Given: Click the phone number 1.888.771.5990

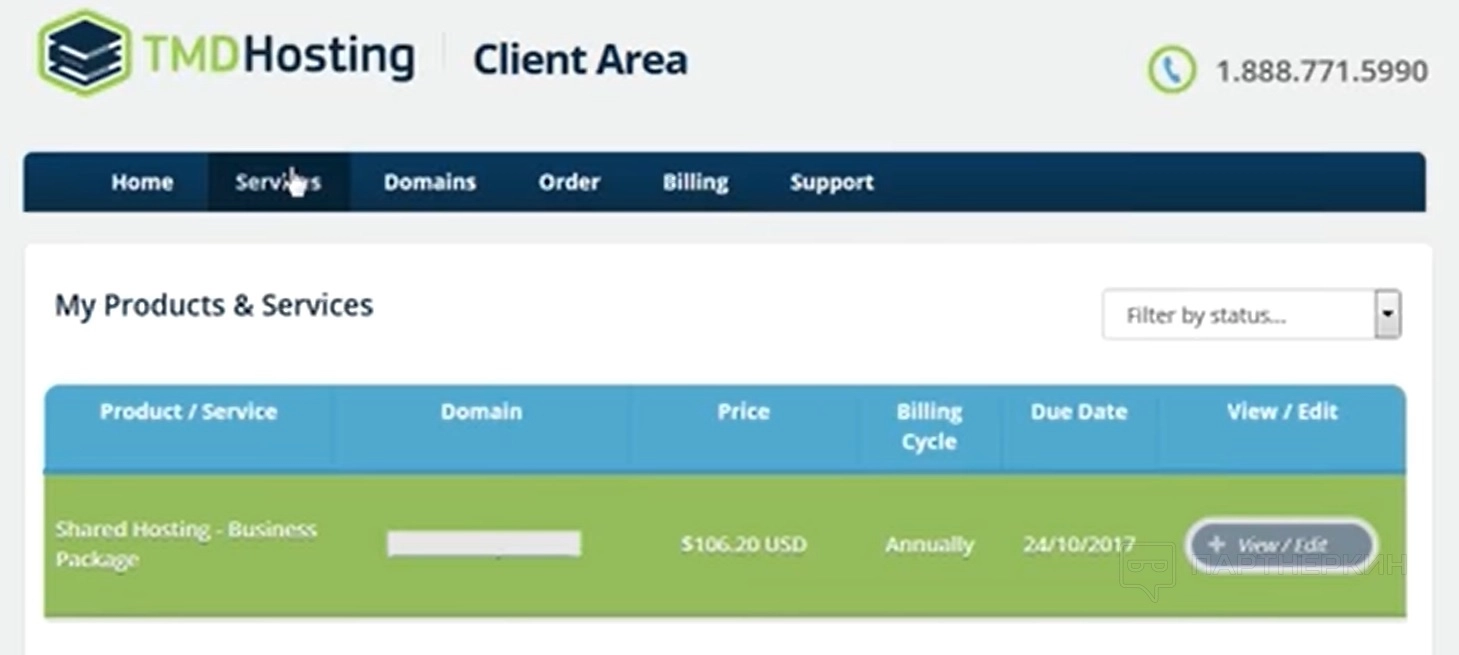Looking at the screenshot, I should pyautogui.click(x=1321, y=72).
